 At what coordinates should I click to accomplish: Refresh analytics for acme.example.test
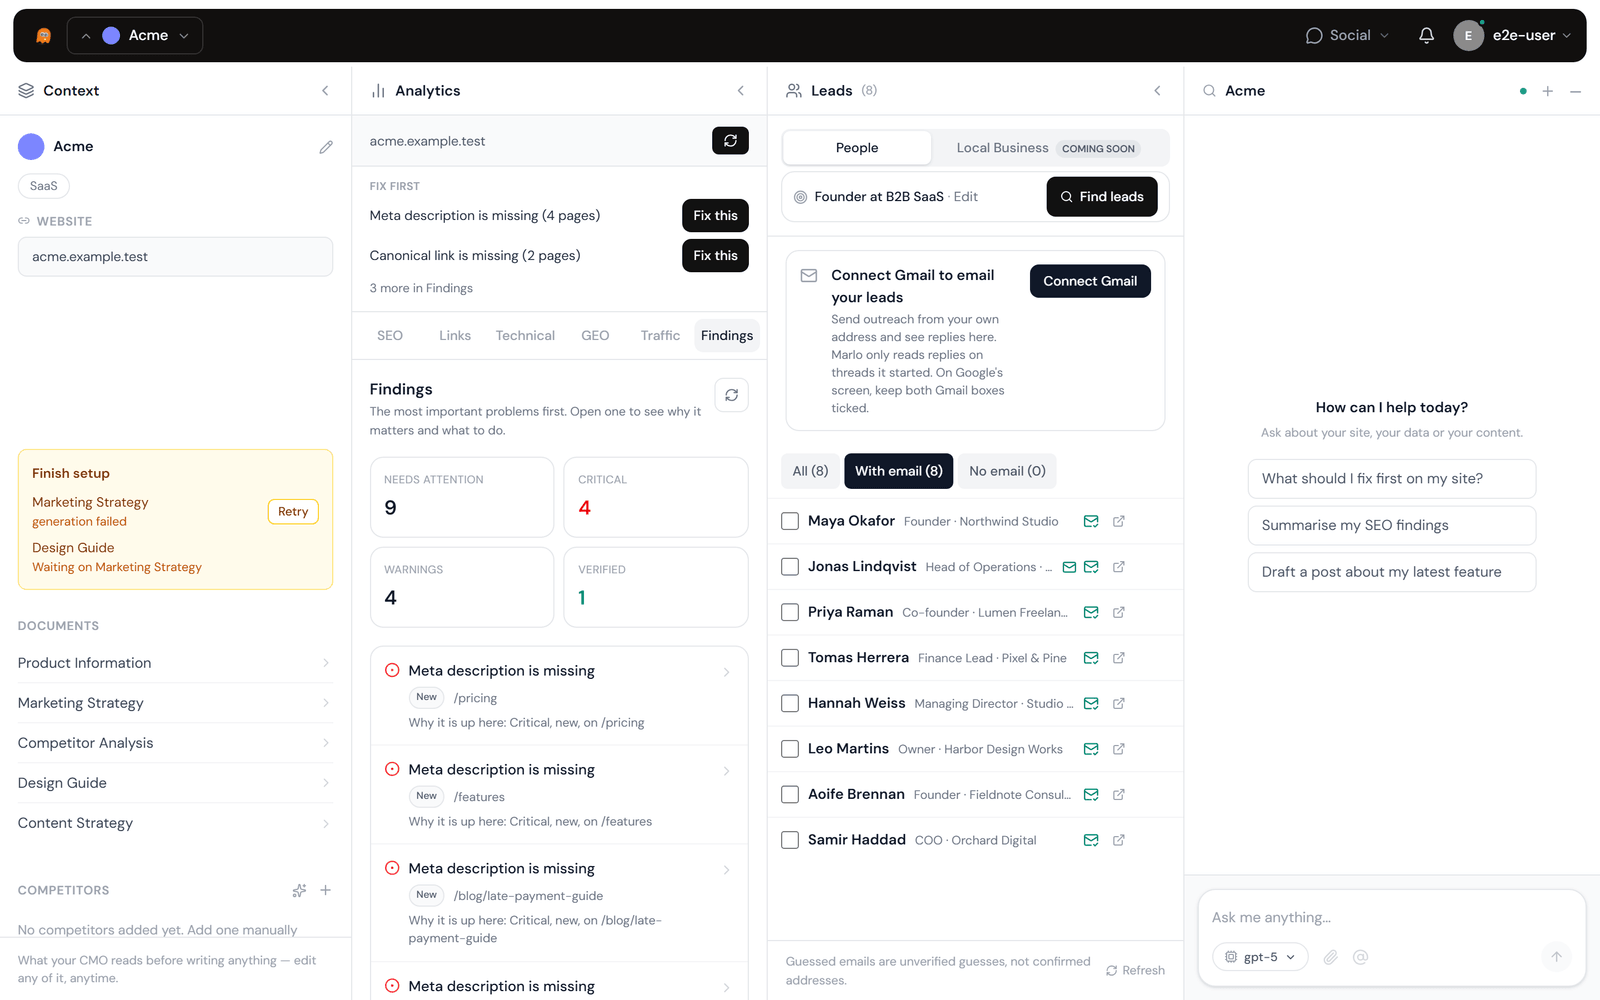pos(730,141)
